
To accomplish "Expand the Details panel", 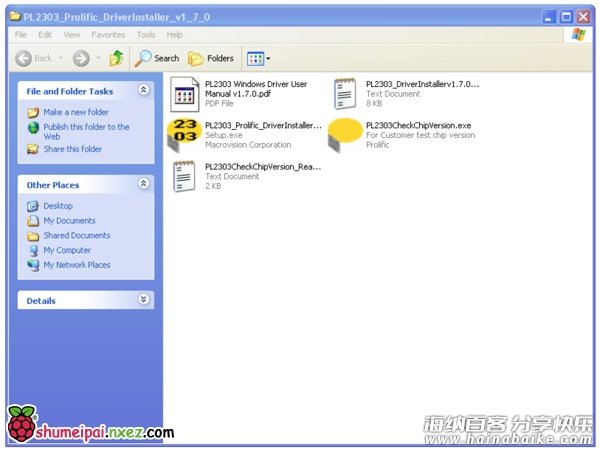I will (143, 299).
